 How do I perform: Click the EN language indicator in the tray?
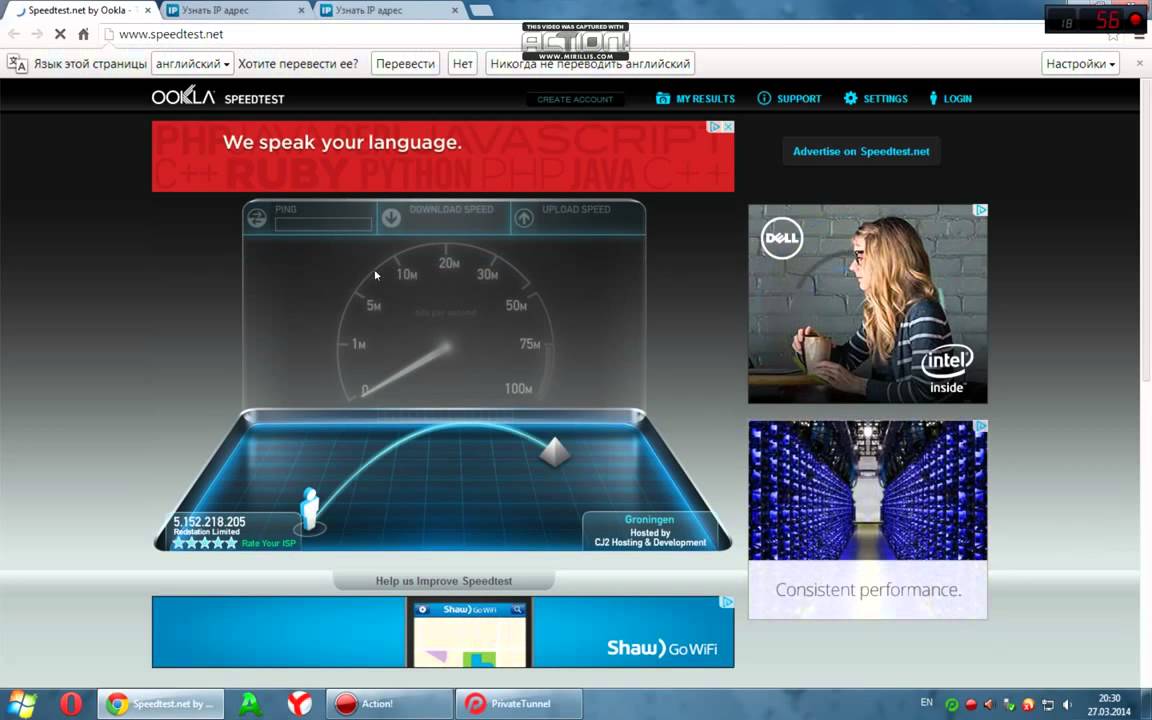[926, 703]
